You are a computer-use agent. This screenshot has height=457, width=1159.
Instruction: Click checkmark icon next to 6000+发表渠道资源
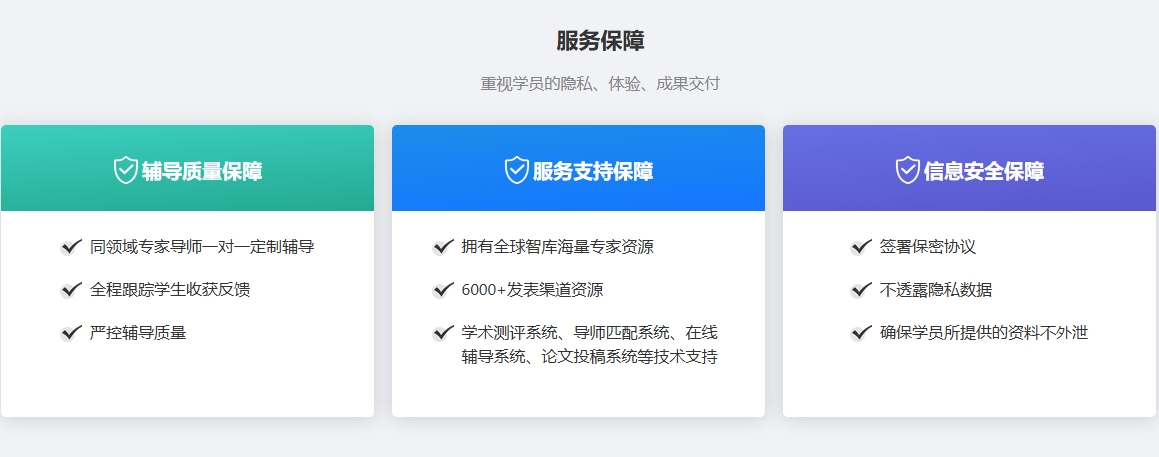(x=443, y=290)
